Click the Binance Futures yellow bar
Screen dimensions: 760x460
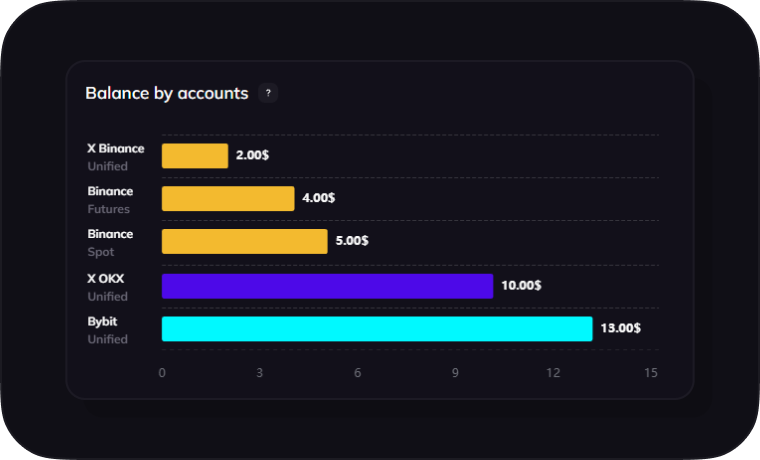[x=228, y=199]
